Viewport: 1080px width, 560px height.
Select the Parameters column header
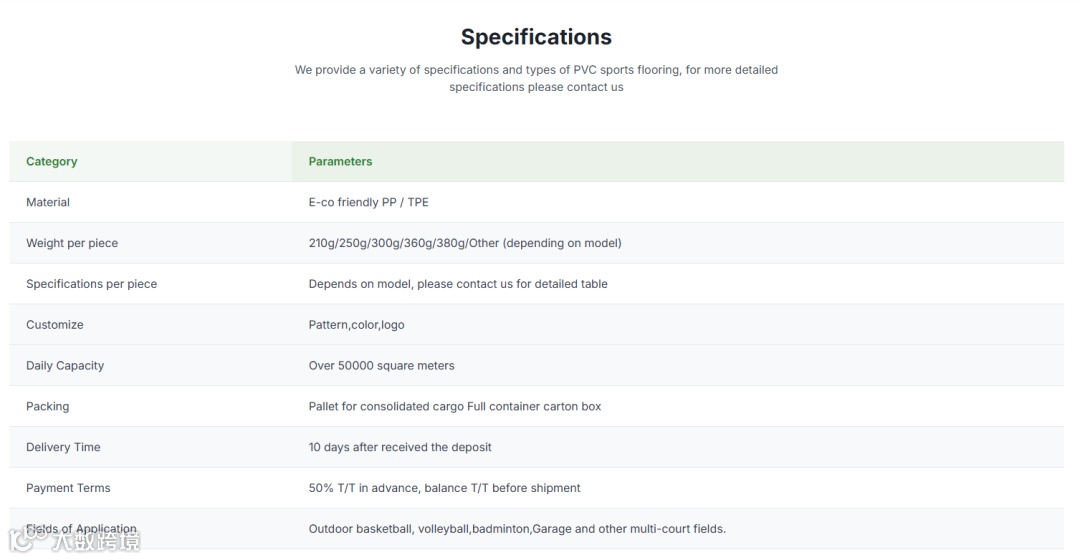pyautogui.click(x=340, y=161)
